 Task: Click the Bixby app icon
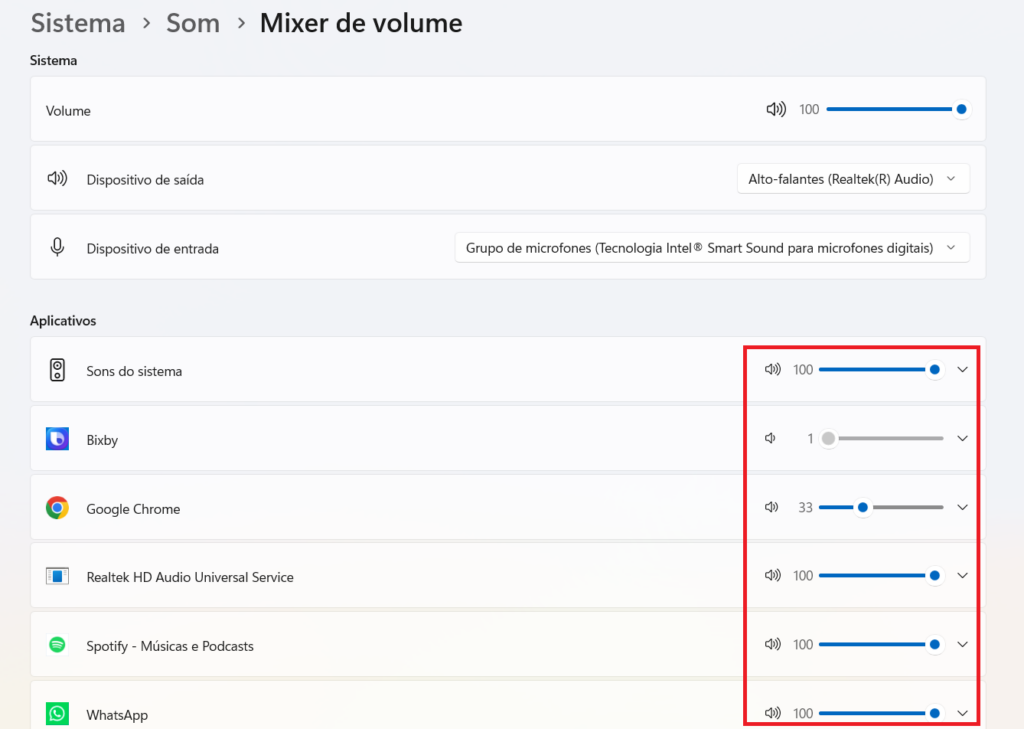[57, 439]
